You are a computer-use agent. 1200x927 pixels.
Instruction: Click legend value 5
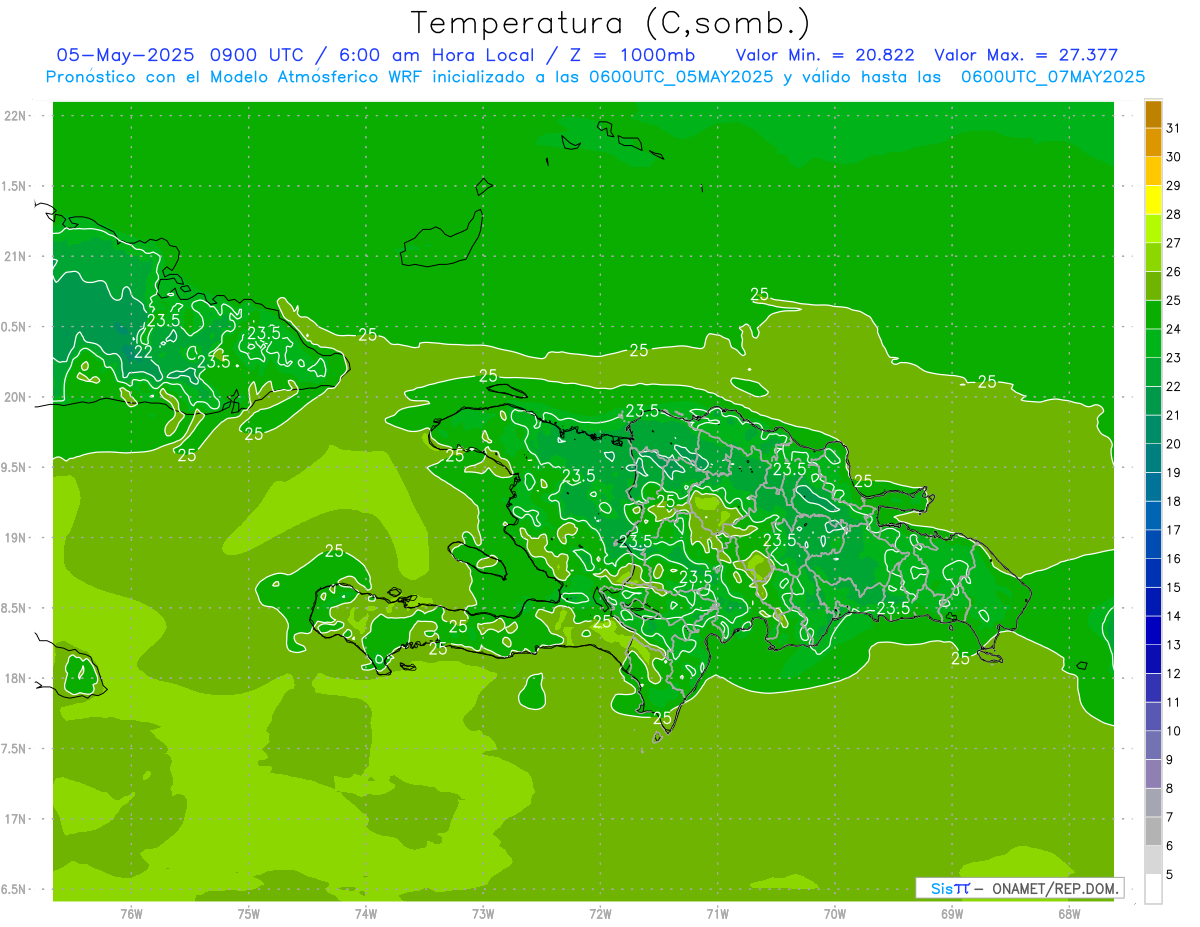click(x=1170, y=875)
